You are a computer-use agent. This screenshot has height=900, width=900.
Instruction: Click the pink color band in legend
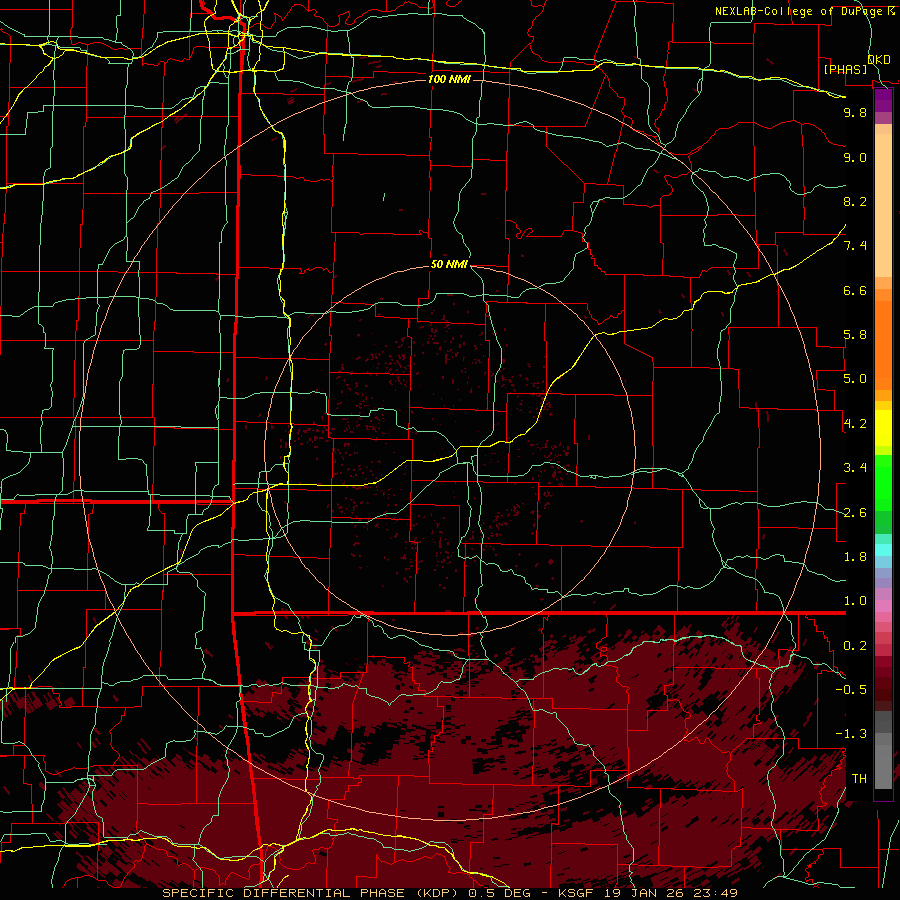pos(883,606)
